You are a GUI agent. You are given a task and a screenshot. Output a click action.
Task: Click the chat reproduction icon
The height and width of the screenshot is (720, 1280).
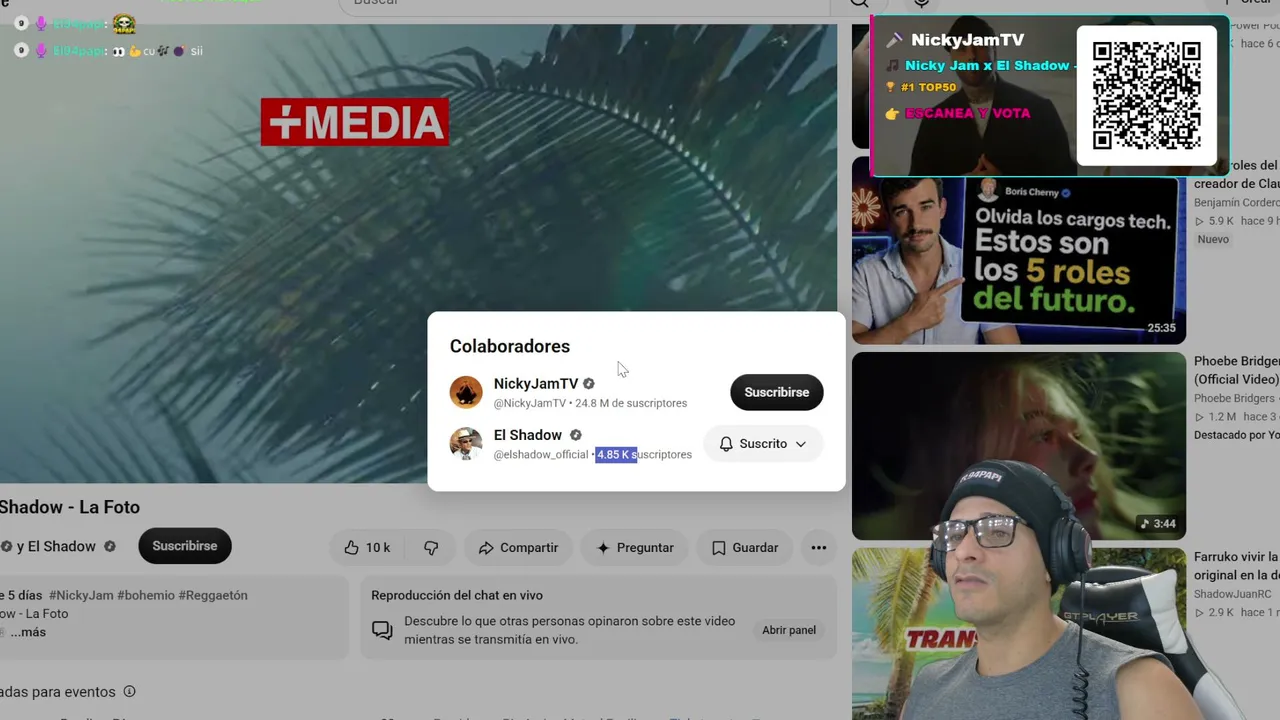[382, 630]
